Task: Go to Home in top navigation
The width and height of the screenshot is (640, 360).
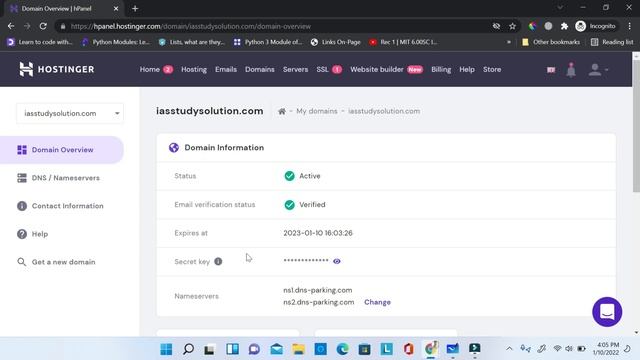Action: pos(150,69)
